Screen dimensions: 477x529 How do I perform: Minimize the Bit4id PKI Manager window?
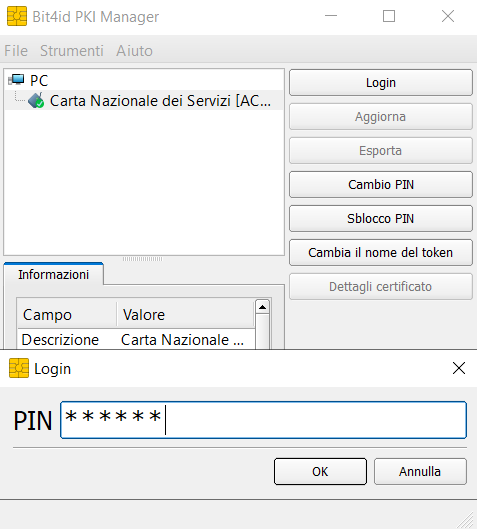tap(331, 16)
